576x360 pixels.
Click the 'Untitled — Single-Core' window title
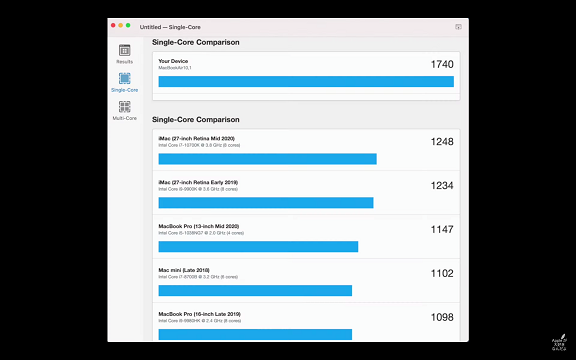click(x=170, y=27)
